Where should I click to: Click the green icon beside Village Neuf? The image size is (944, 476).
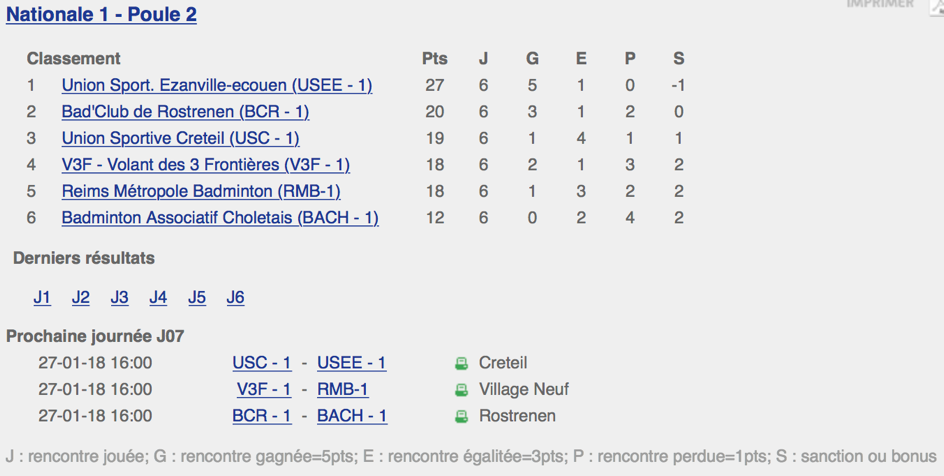(x=461, y=390)
